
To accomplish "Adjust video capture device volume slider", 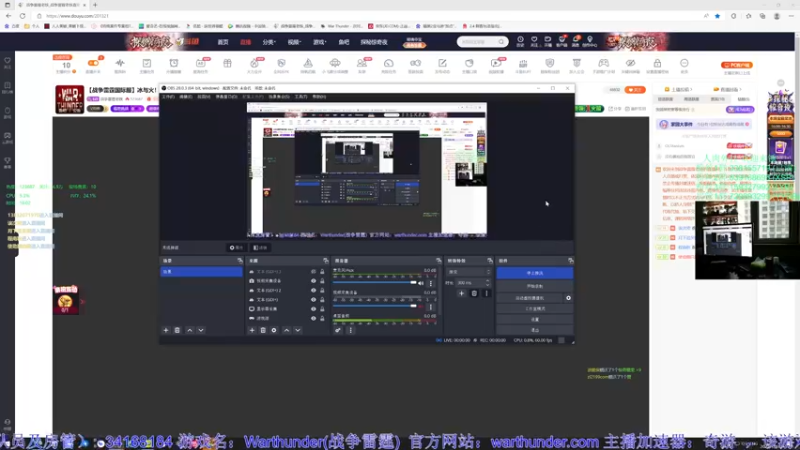I will coord(375,306).
